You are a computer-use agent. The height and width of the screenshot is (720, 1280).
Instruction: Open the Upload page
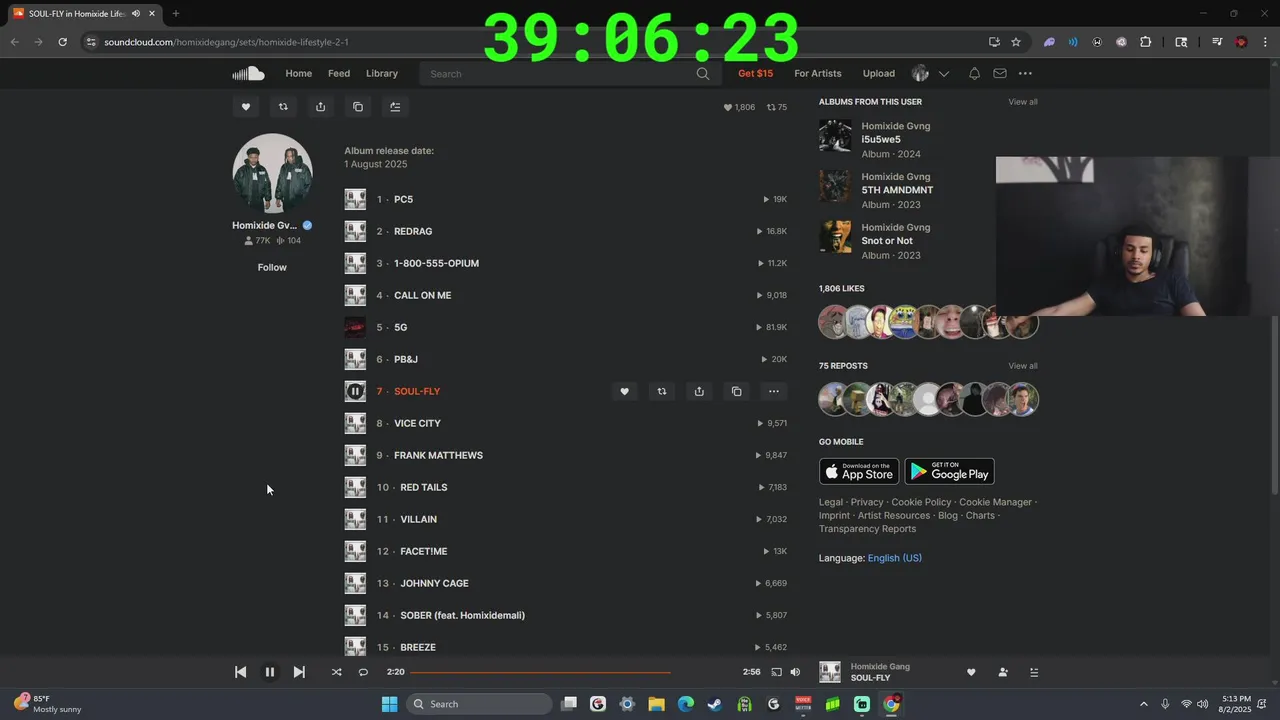[879, 73]
